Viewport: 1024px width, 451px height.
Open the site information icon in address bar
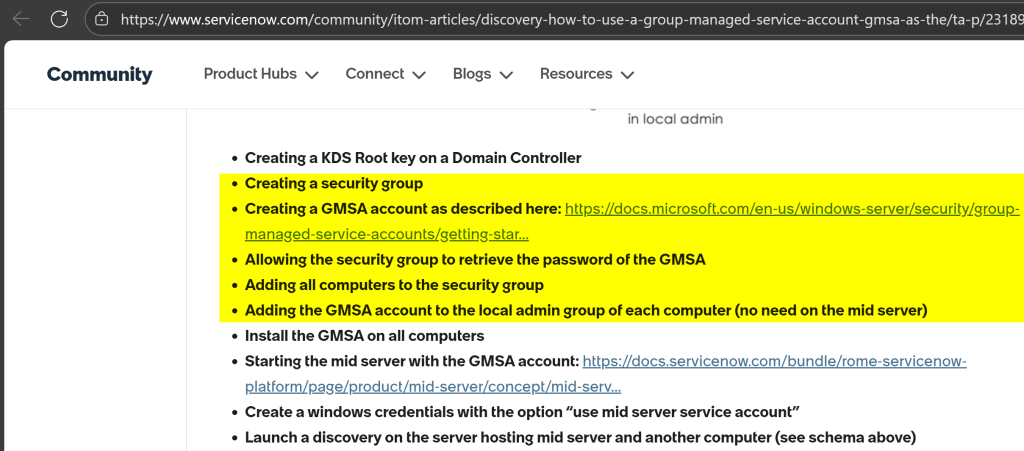(x=101, y=18)
